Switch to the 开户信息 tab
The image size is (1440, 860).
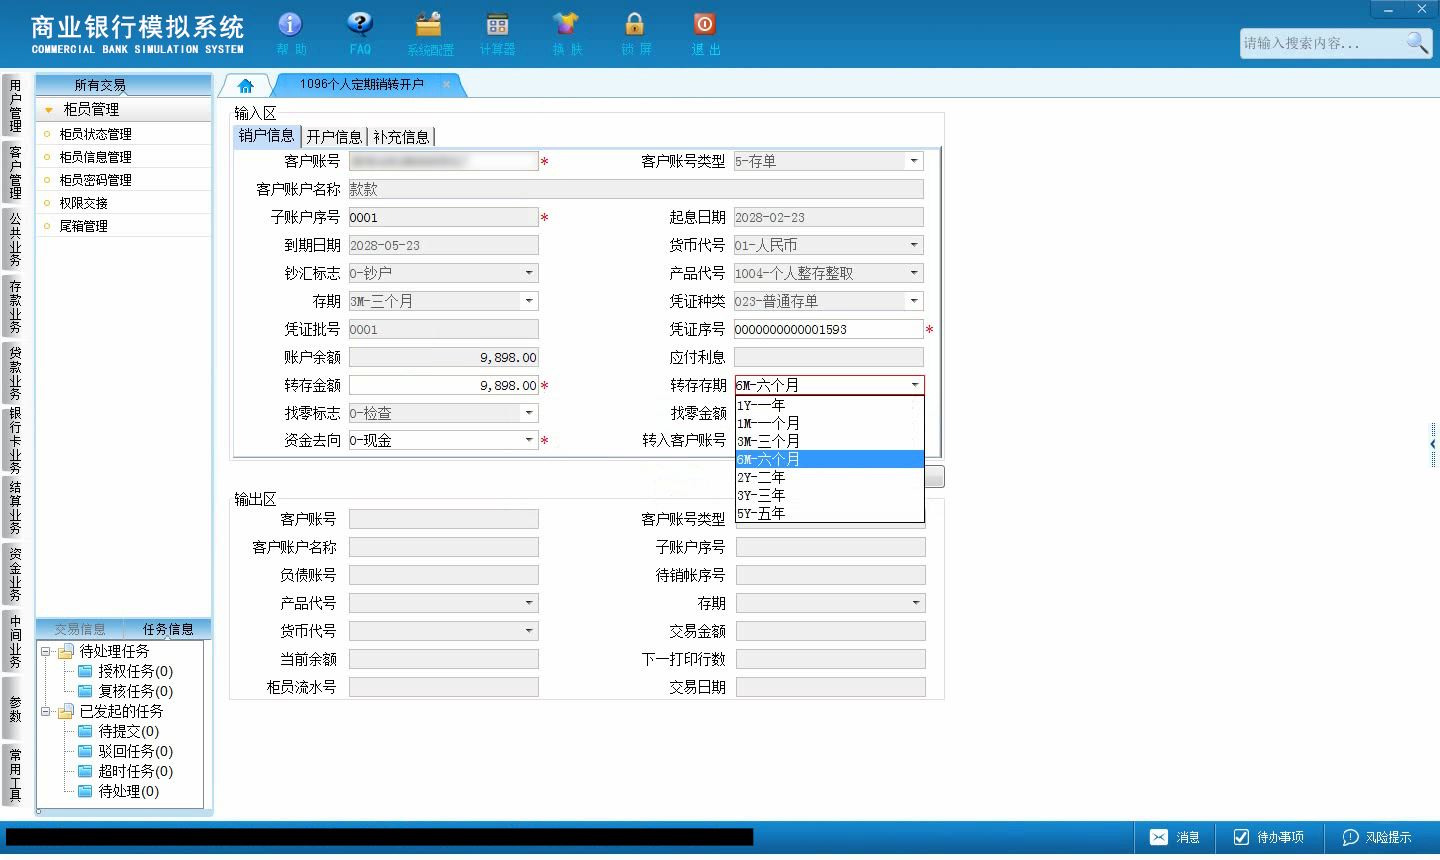point(334,137)
